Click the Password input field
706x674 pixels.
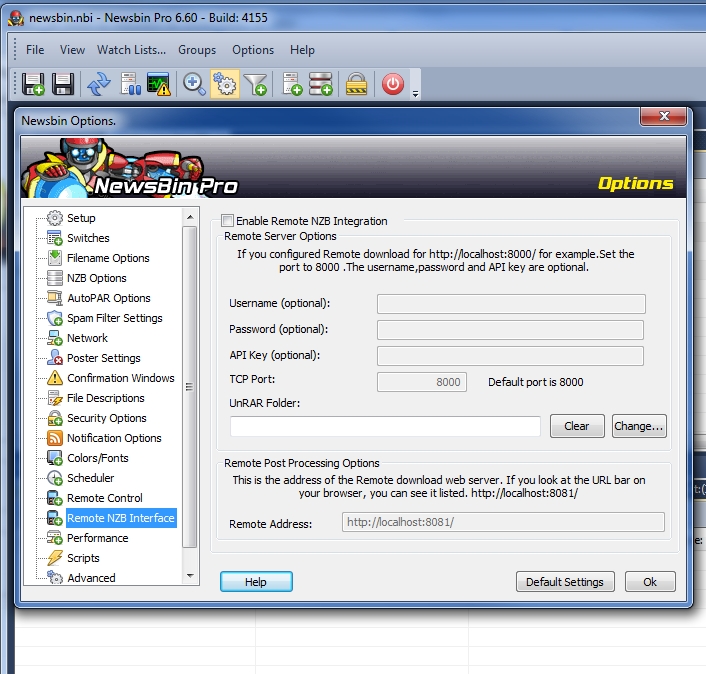(510, 330)
